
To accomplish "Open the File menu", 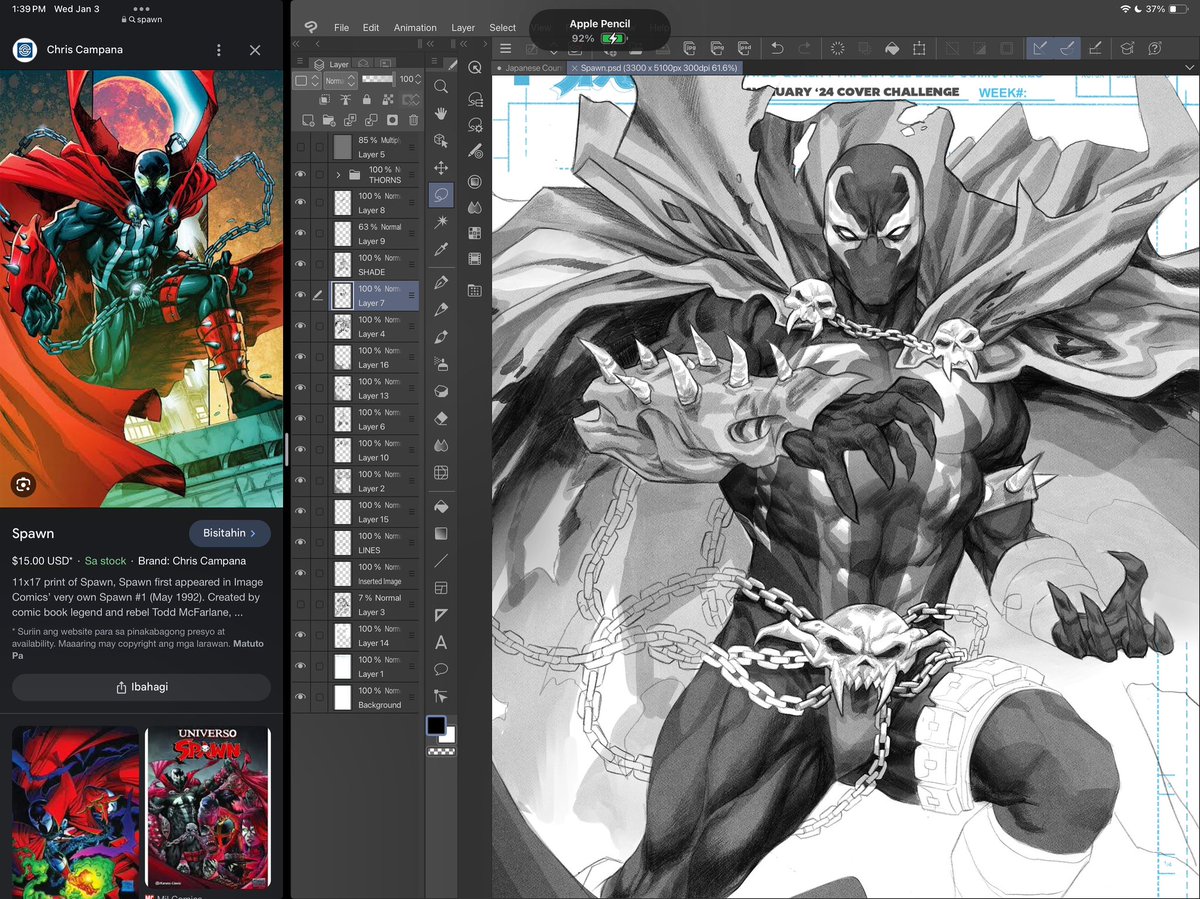I will [341, 28].
